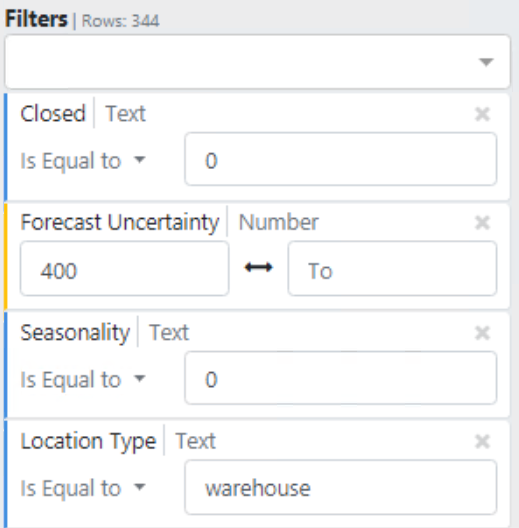Select the Location Type filter title
The height and width of the screenshot is (528, 519).
[x=88, y=441]
